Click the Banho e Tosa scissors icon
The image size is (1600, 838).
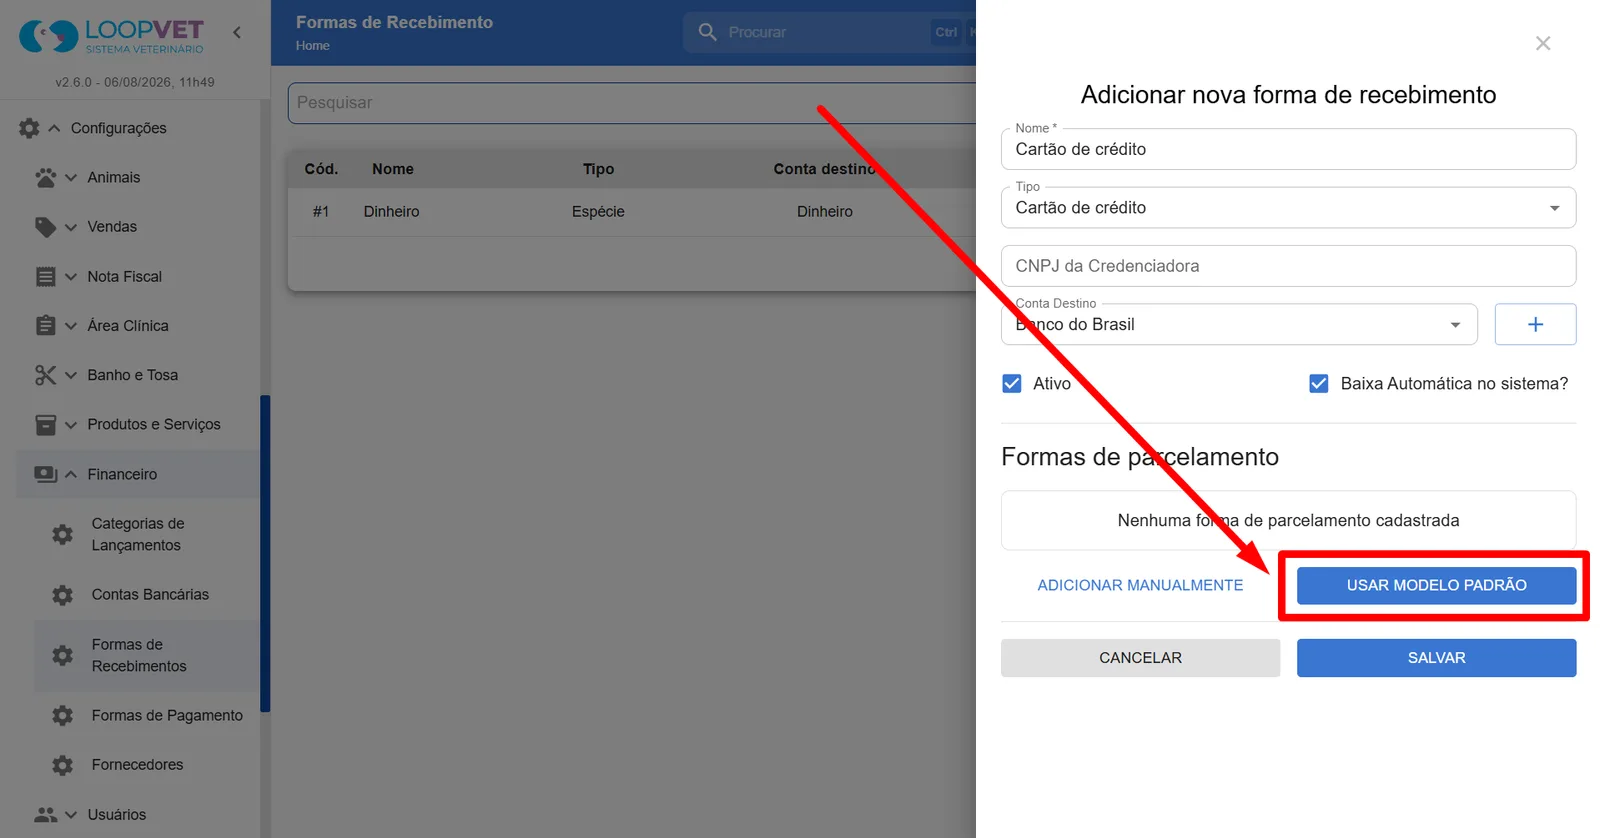point(46,375)
